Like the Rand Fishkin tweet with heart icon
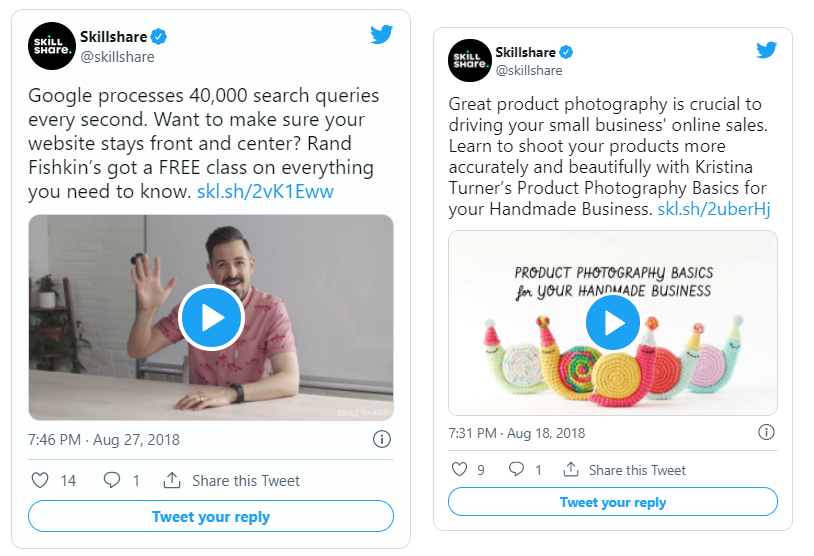Screen dimensions: 814x556 point(40,480)
